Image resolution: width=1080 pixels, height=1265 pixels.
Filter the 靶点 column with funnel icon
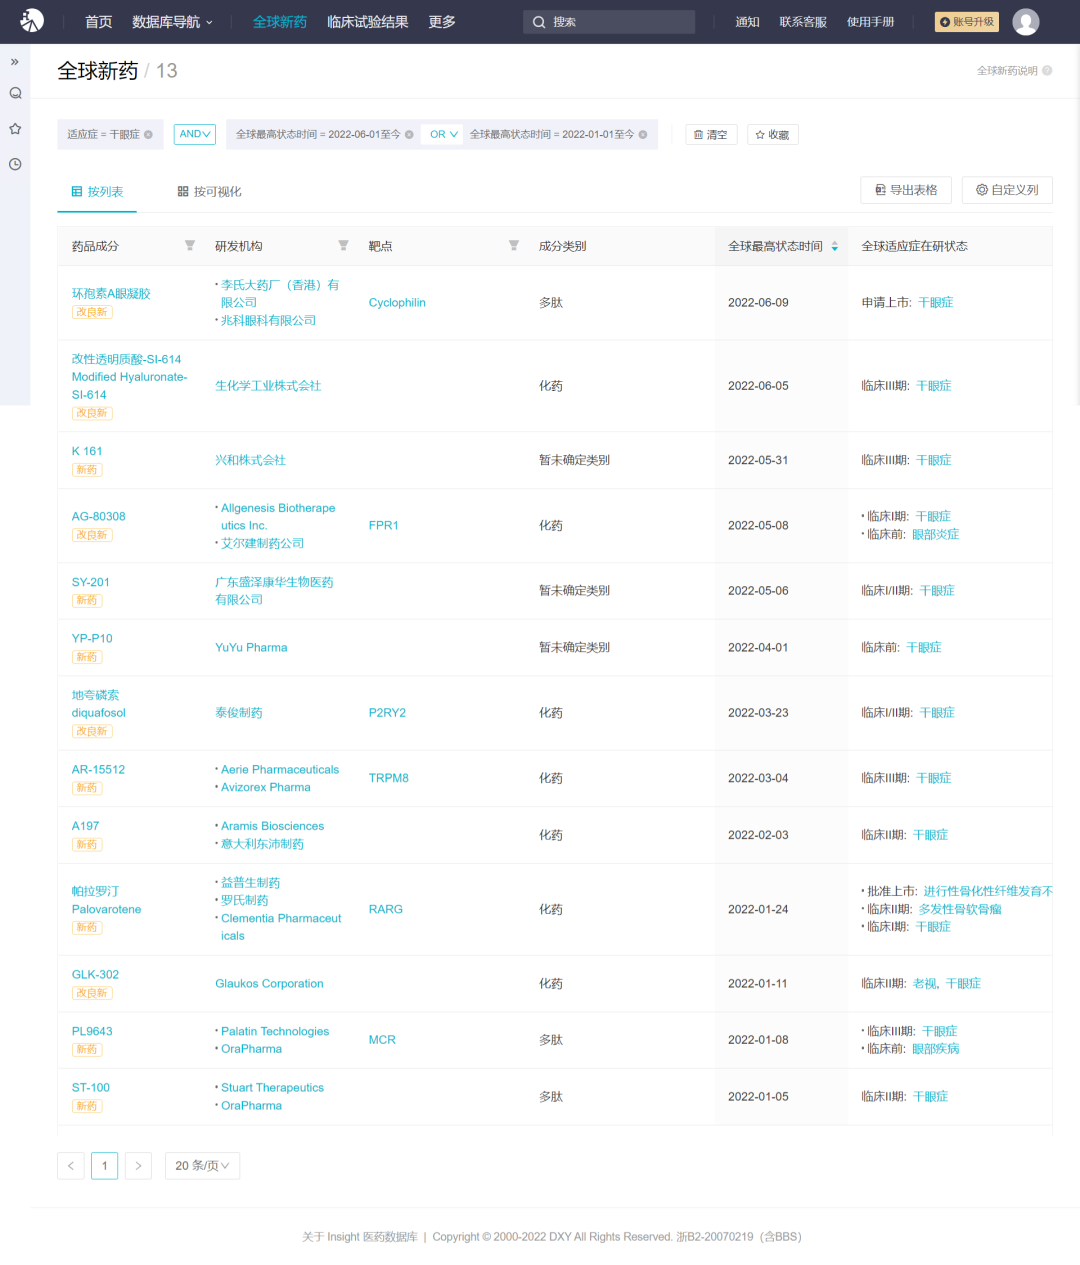coord(513,246)
